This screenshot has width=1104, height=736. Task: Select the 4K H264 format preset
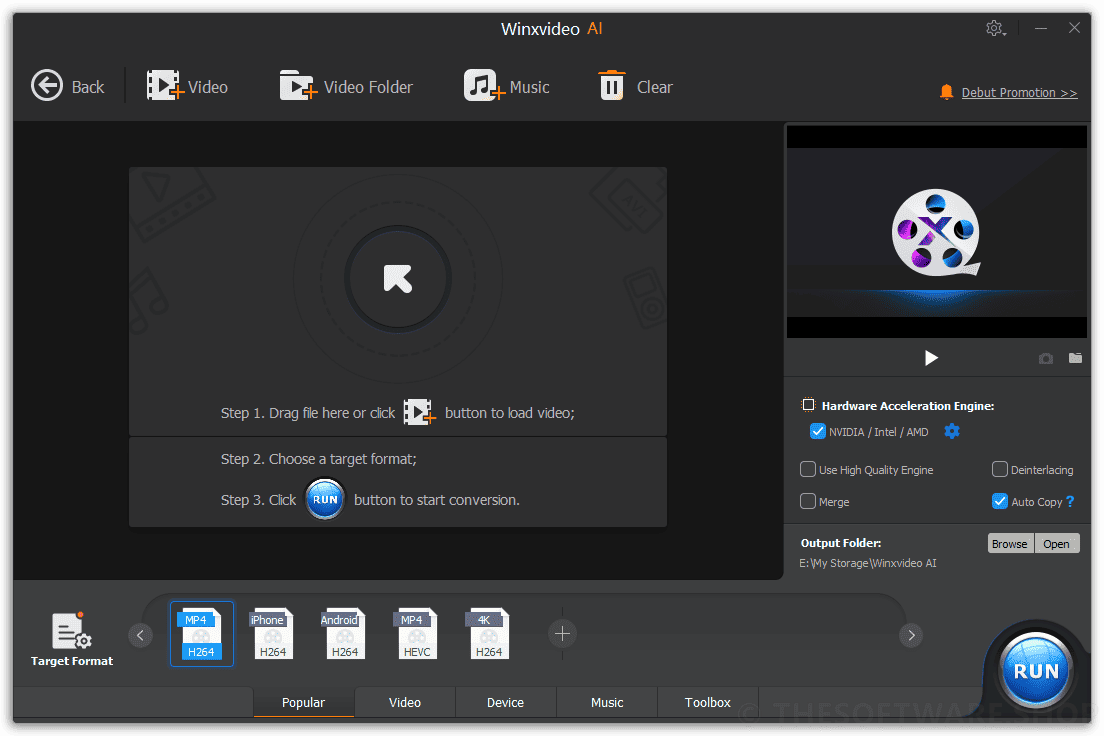pyautogui.click(x=488, y=634)
